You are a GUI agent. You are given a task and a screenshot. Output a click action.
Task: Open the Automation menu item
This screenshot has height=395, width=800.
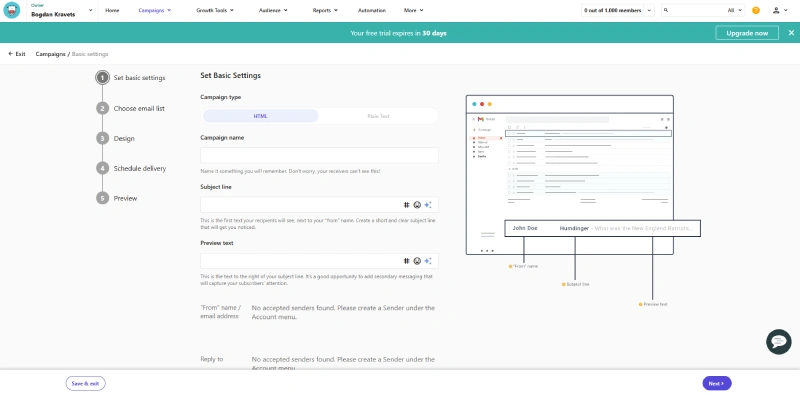pyautogui.click(x=372, y=10)
